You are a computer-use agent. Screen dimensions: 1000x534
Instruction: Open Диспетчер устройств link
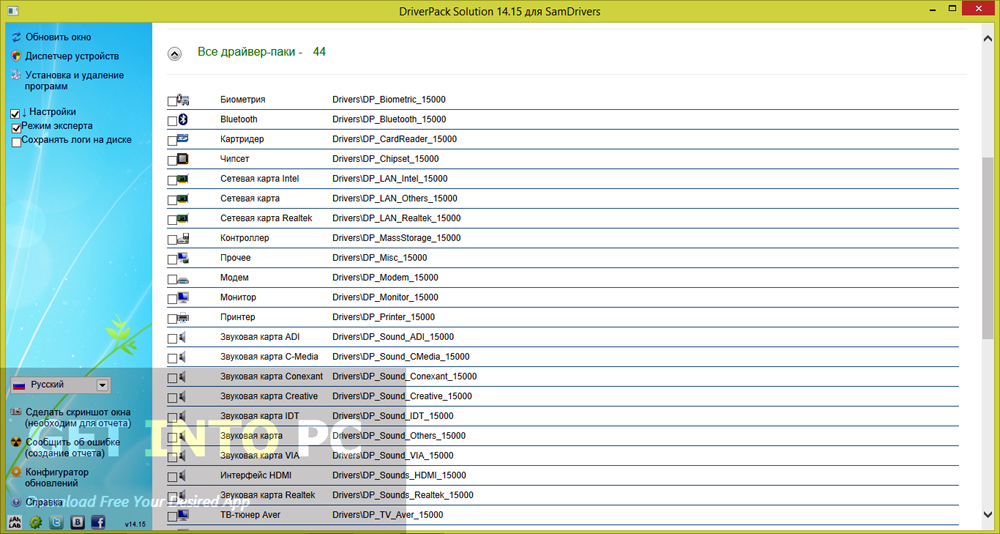tap(72, 56)
